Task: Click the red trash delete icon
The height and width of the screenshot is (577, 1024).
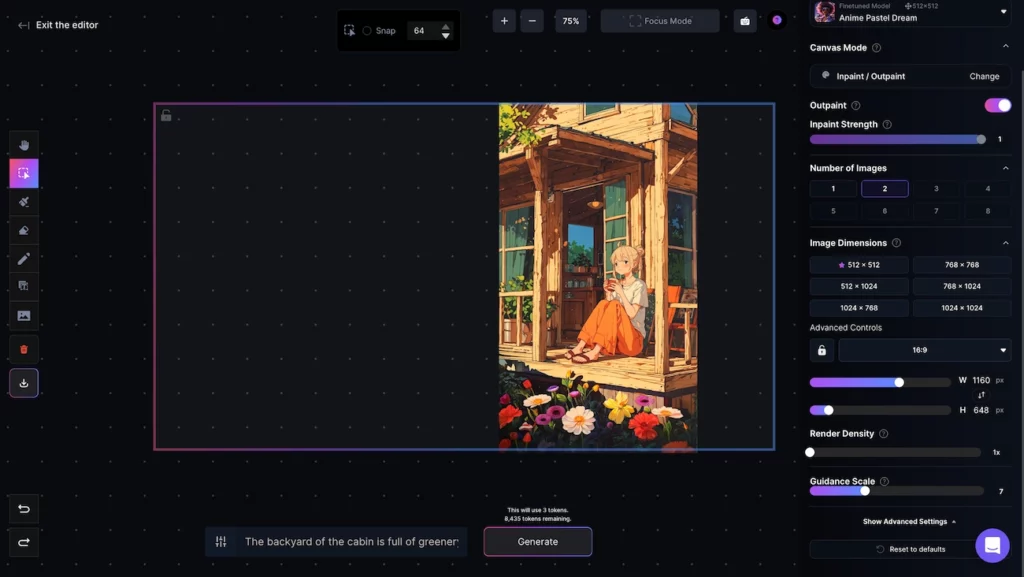Action: (x=24, y=350)
